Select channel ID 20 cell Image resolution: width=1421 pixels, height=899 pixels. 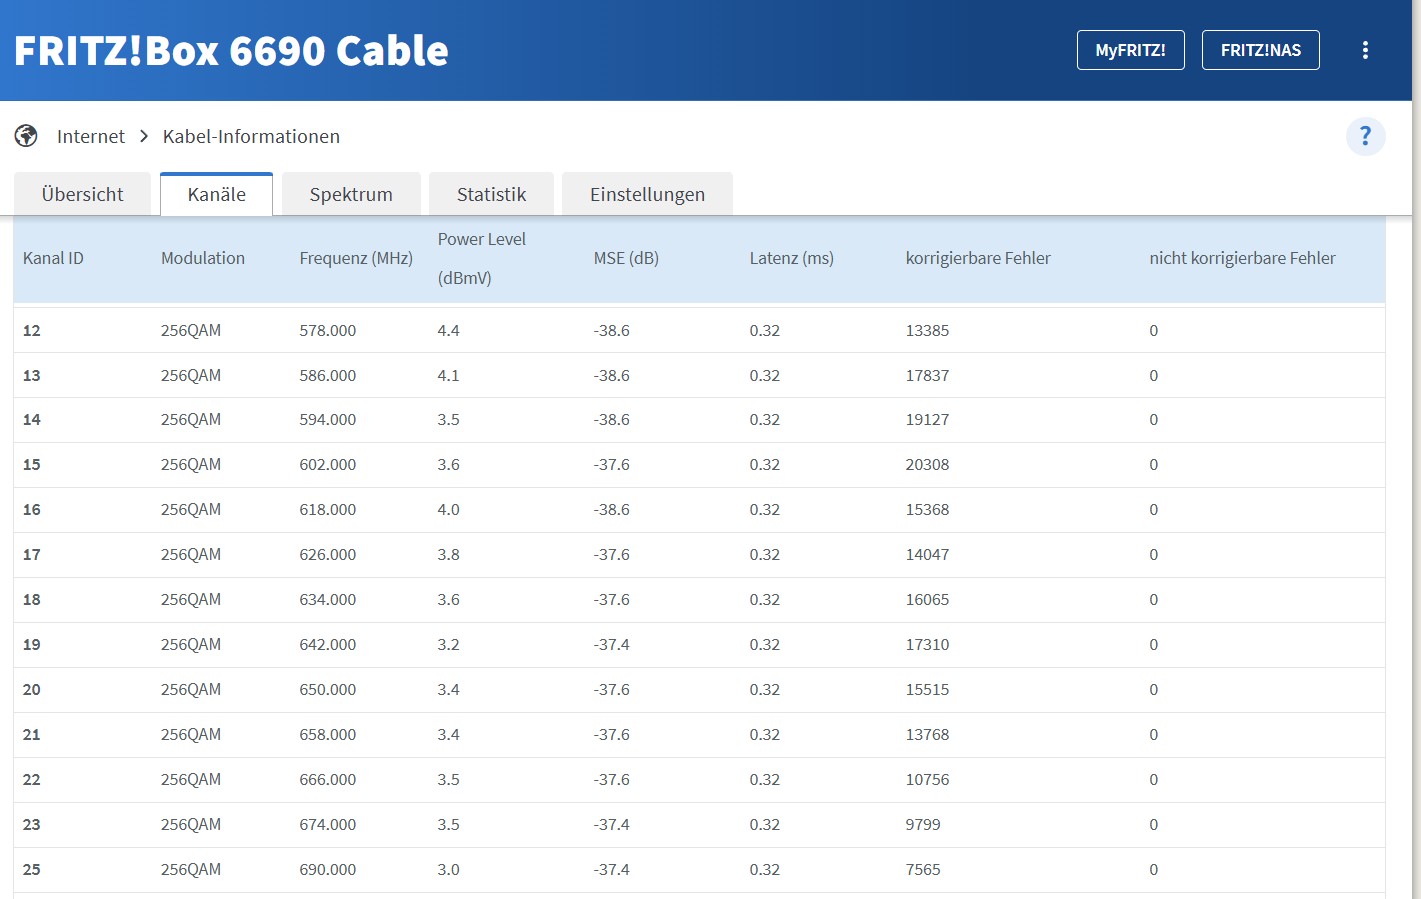pyautogui.click(x=32, y=690)
